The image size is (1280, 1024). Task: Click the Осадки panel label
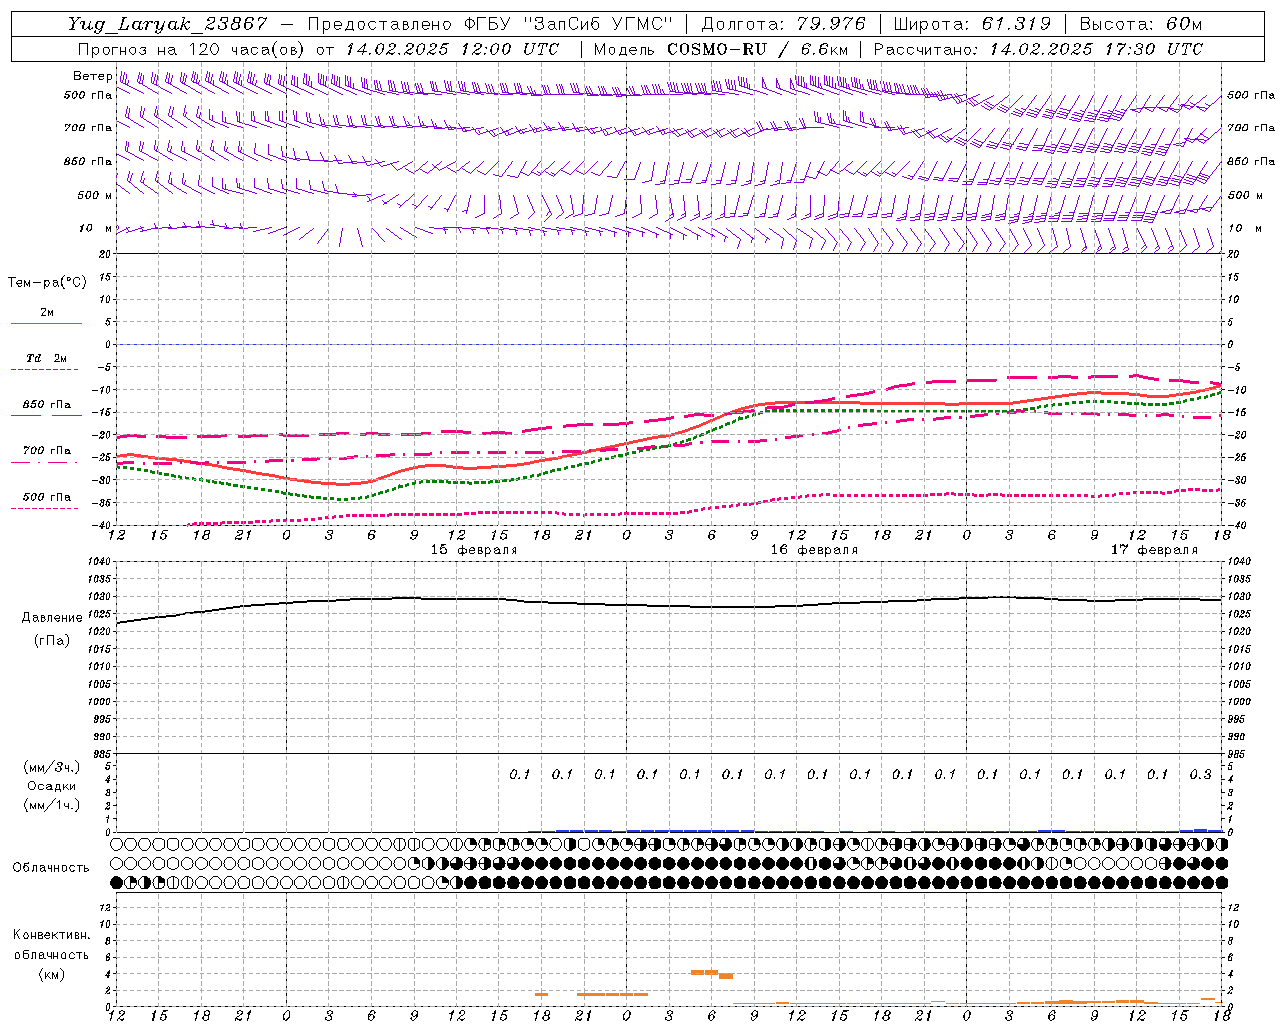(x=52, y=786)
